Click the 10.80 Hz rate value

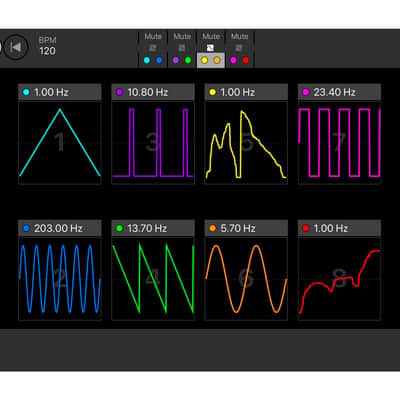click(148, 92)
